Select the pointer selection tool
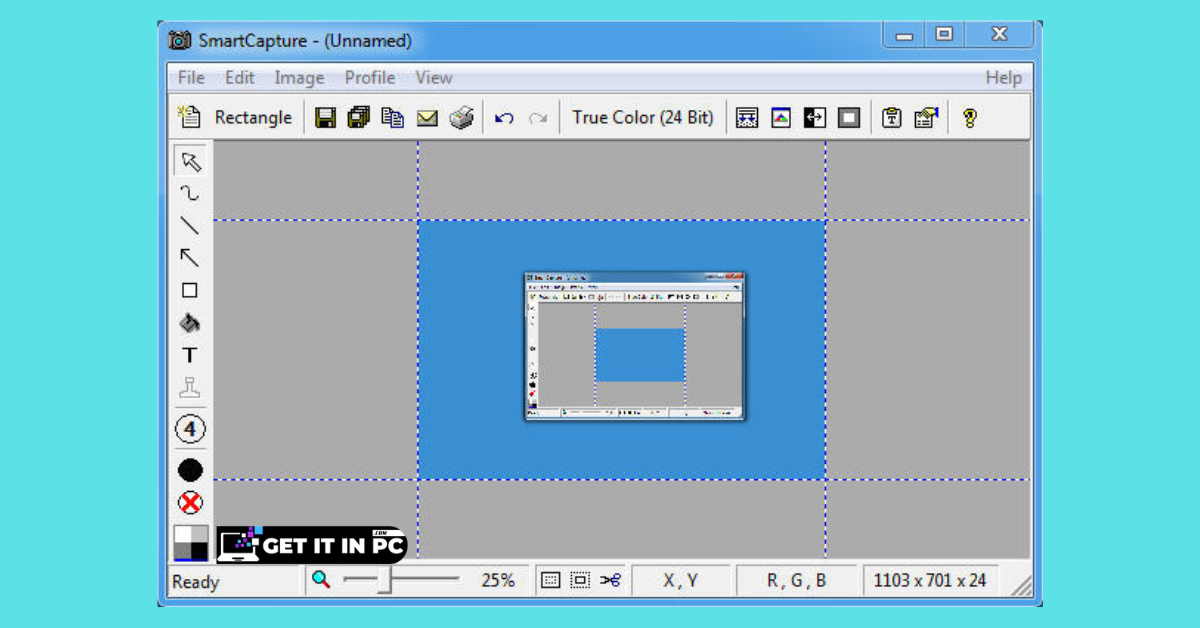The image size is (1200, 628). pos(190,161)
